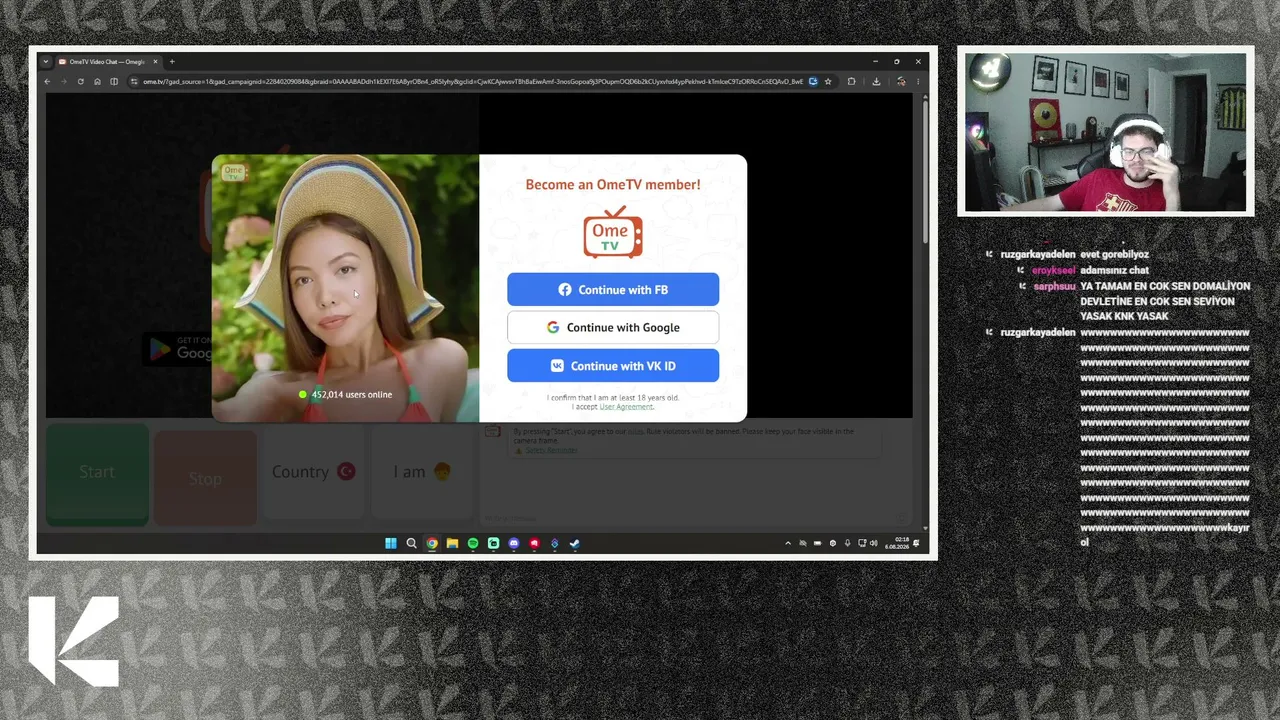1280x720 pixels.
Task: Click the OmeTV logo in the dialog
Action: 613,232
